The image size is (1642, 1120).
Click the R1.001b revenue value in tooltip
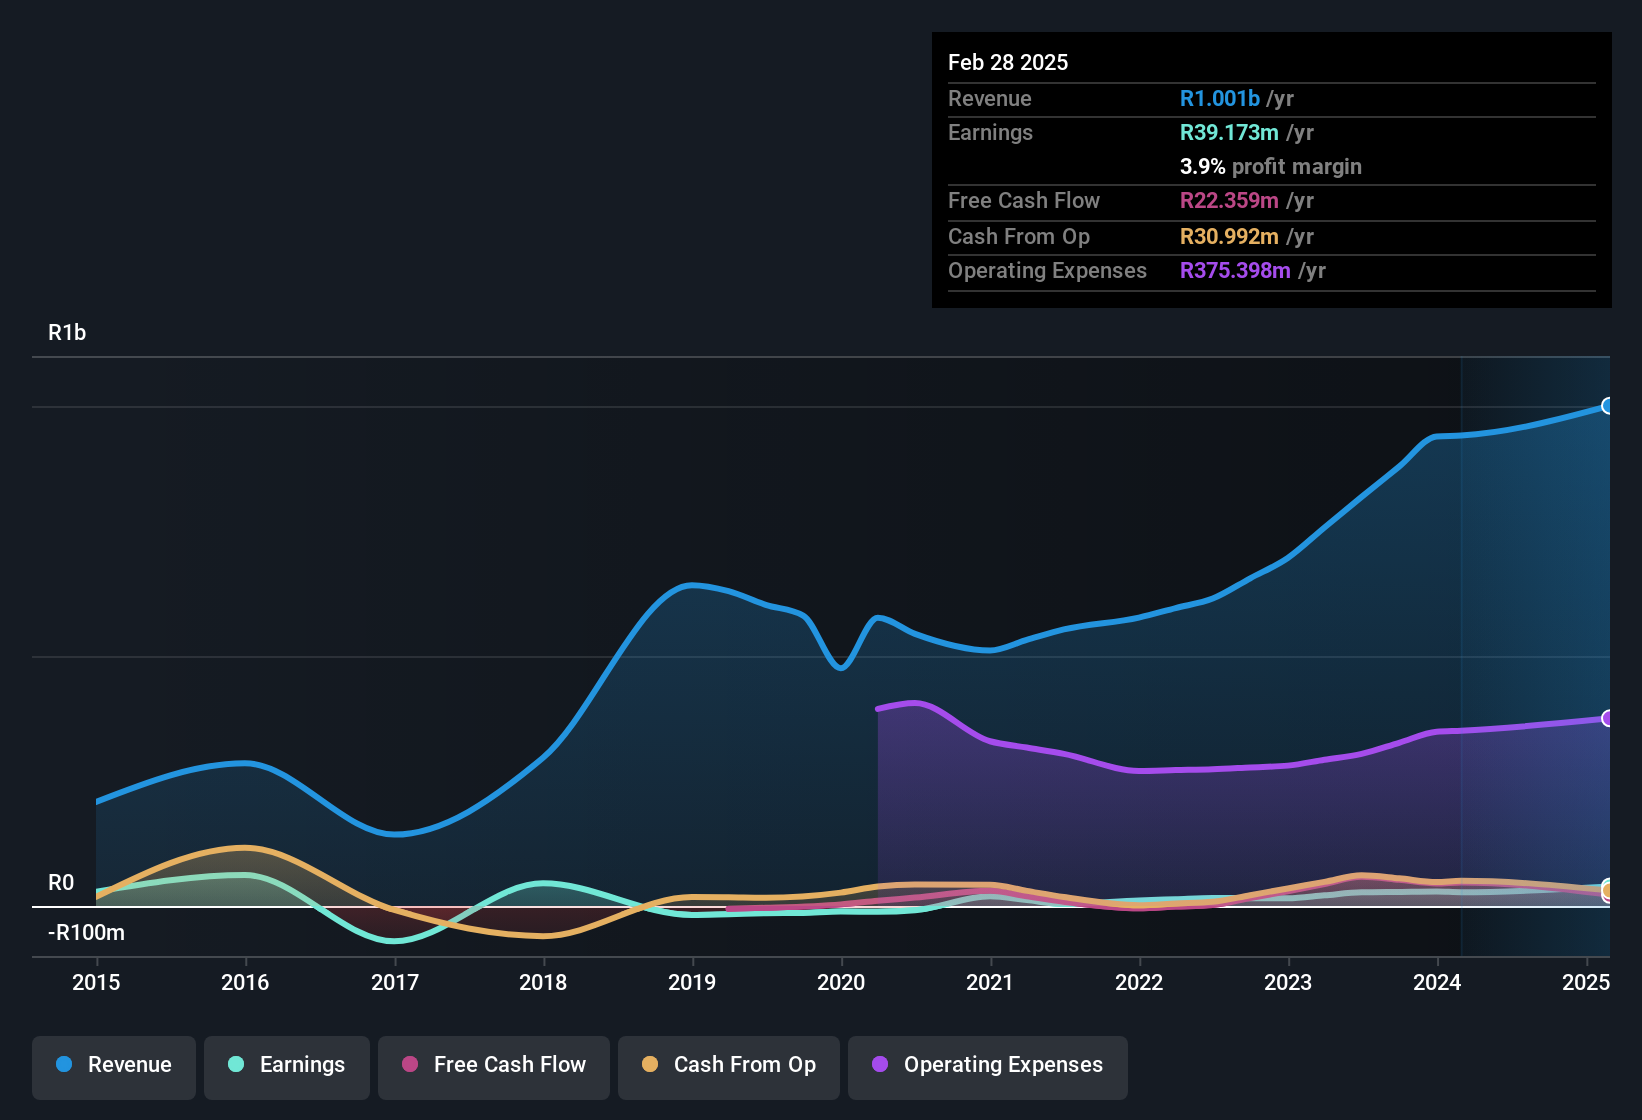coord(1219,98)
